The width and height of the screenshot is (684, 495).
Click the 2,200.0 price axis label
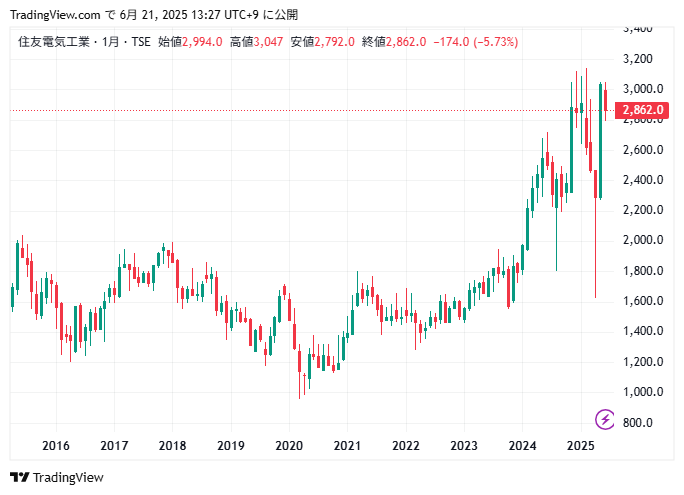(643, 210)
